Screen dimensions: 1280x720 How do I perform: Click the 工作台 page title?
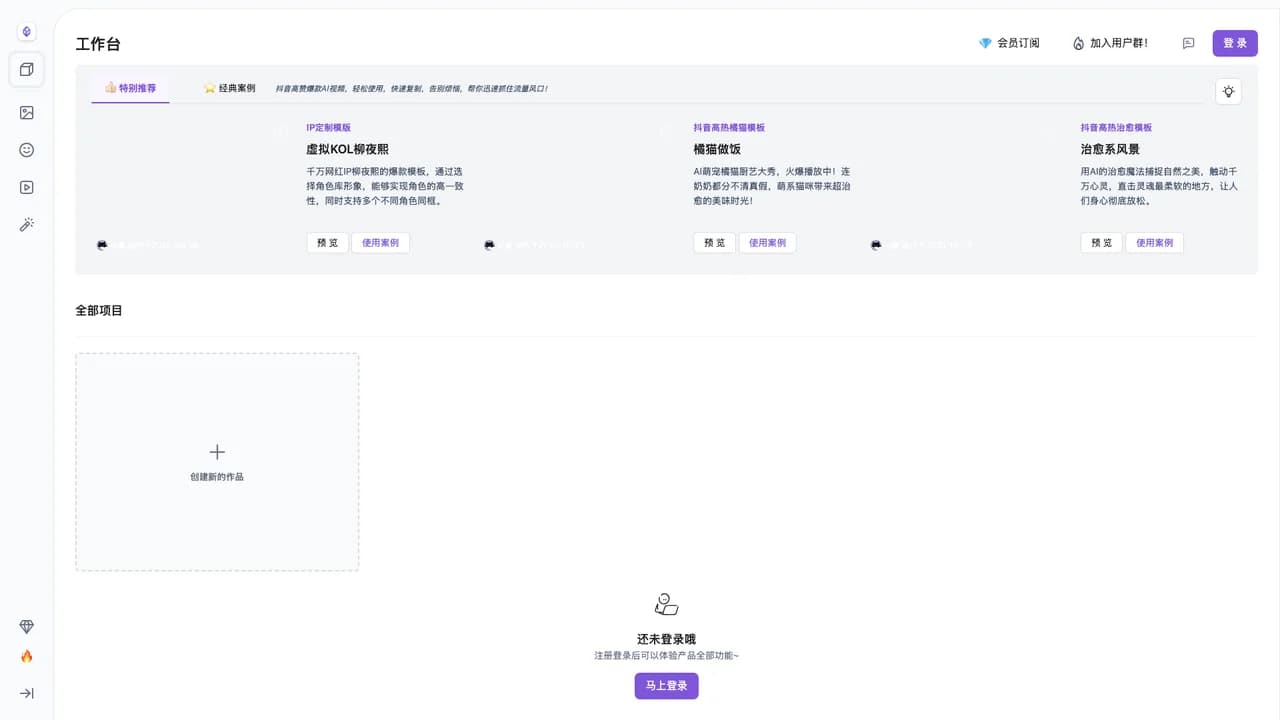[x=98, y=44]
